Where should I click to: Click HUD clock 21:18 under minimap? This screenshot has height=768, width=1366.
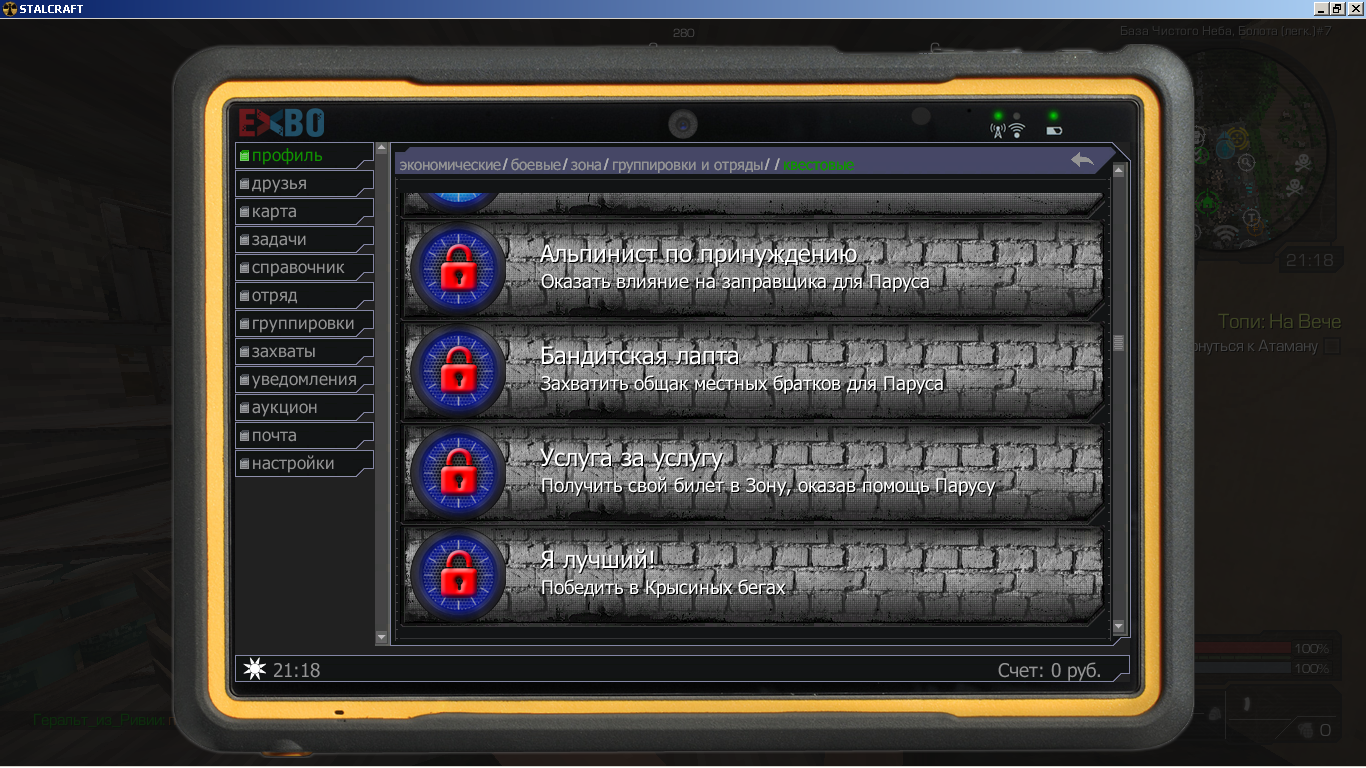(1309, 261)
